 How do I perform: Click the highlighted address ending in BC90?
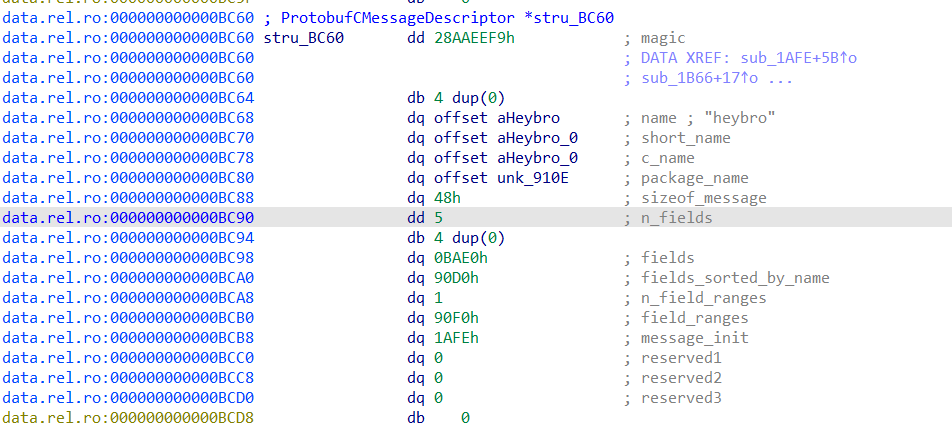(129, 218)
